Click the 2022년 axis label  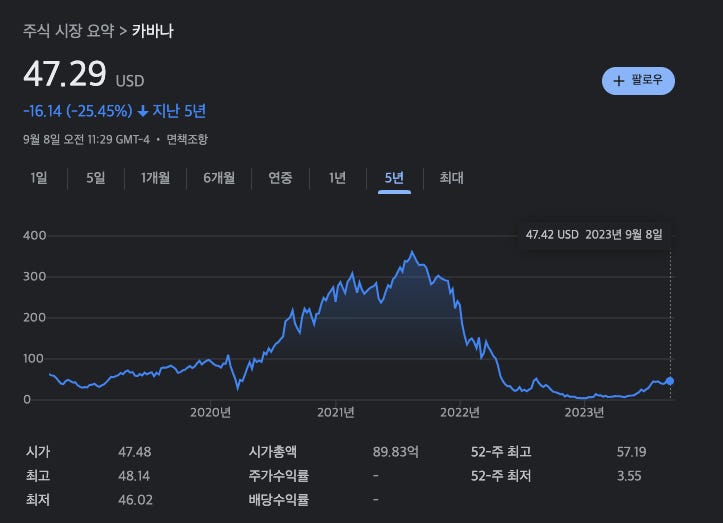[460, 412]
